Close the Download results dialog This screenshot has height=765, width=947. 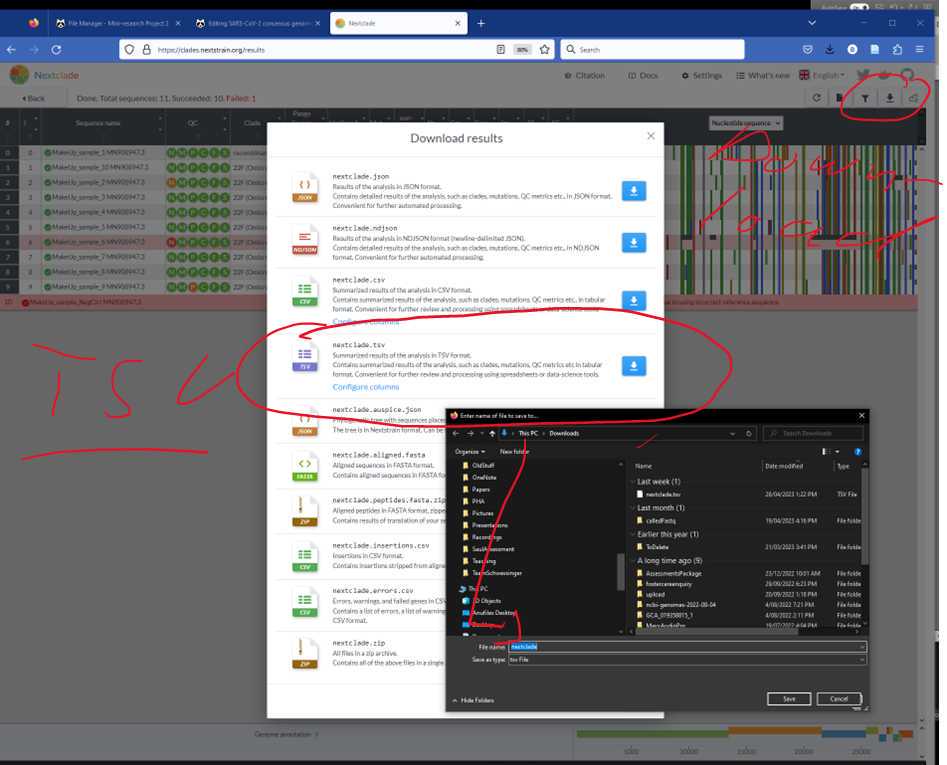[650, 136]
